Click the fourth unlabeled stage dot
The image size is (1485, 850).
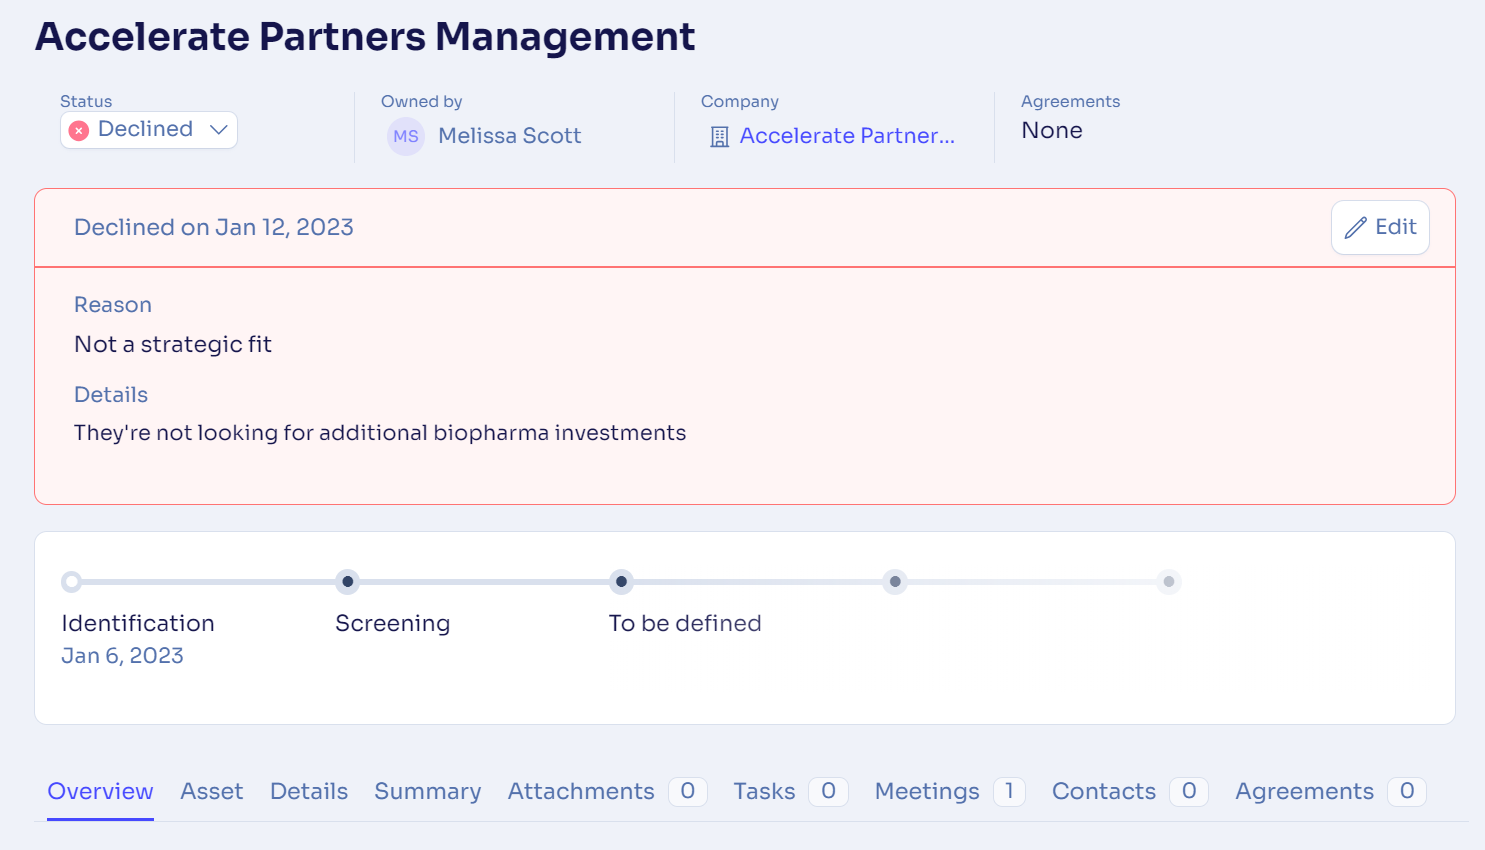tap(895, 581)
